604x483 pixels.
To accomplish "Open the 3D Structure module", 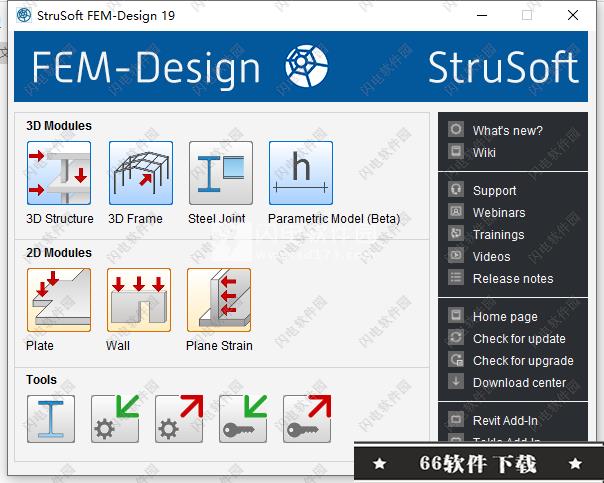I will pyautogui.click(x=59, y=173).
